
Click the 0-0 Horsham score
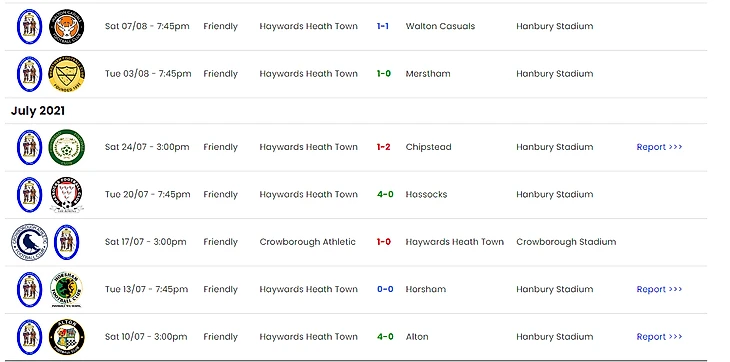385,289
